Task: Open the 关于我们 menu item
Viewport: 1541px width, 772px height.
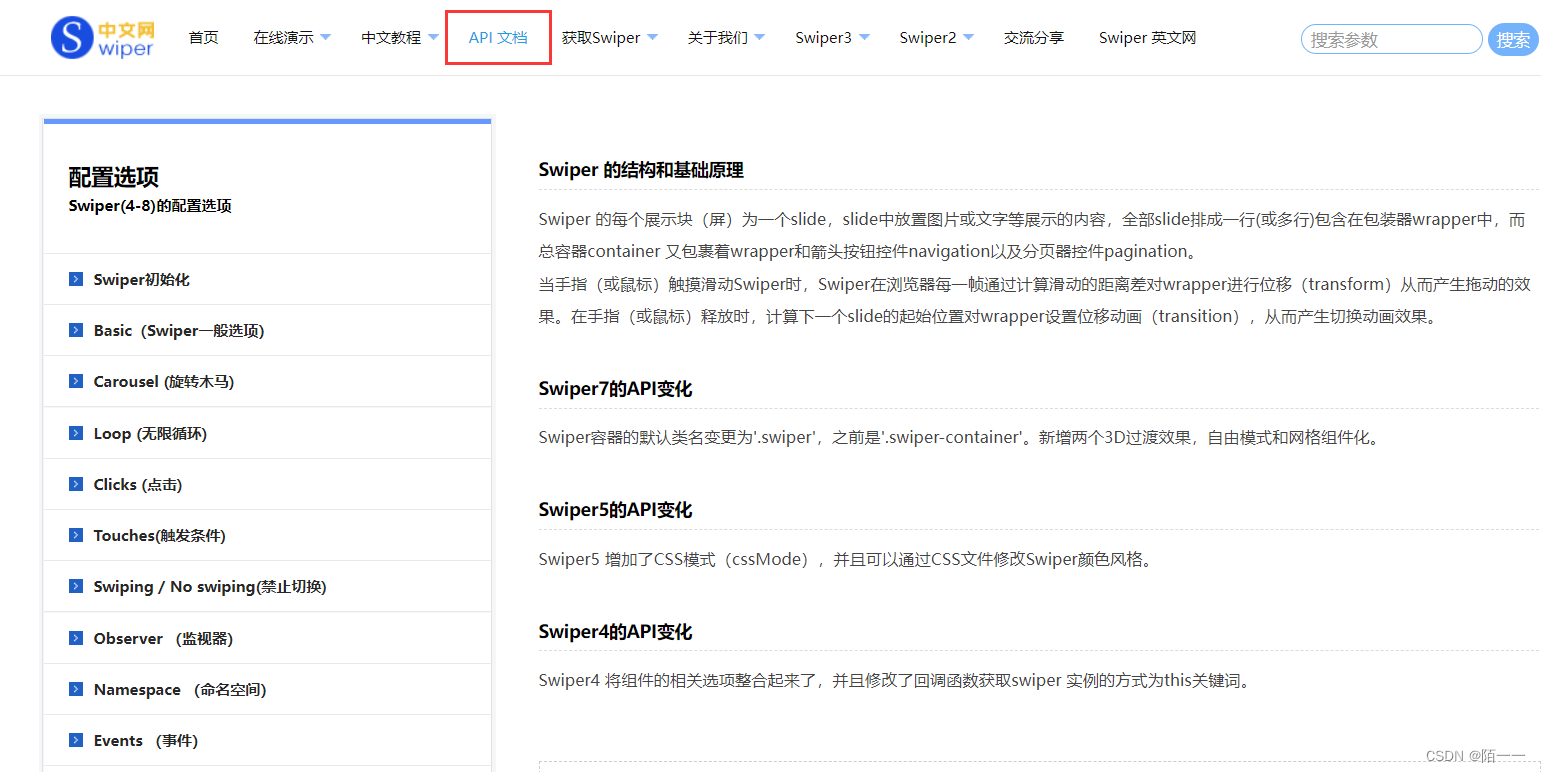Action: pos(717,38)
